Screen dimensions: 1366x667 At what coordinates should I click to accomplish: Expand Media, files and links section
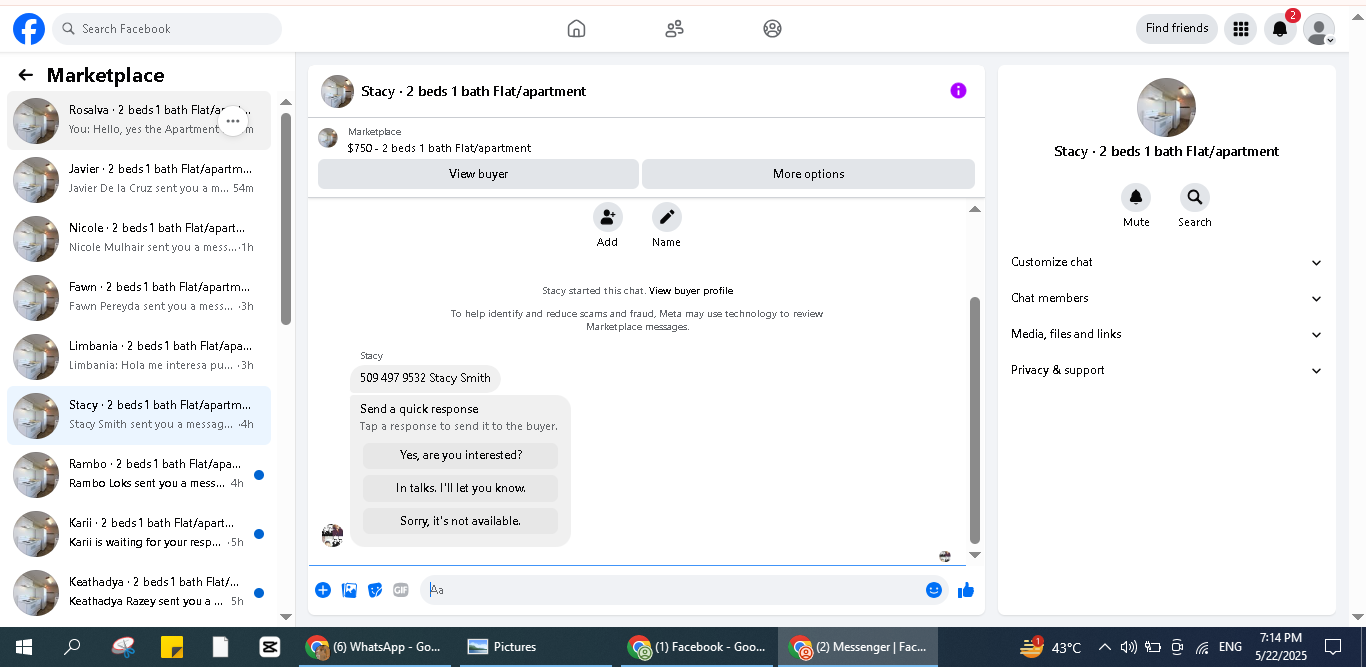pyautogui.click(x=1166, y=334)
